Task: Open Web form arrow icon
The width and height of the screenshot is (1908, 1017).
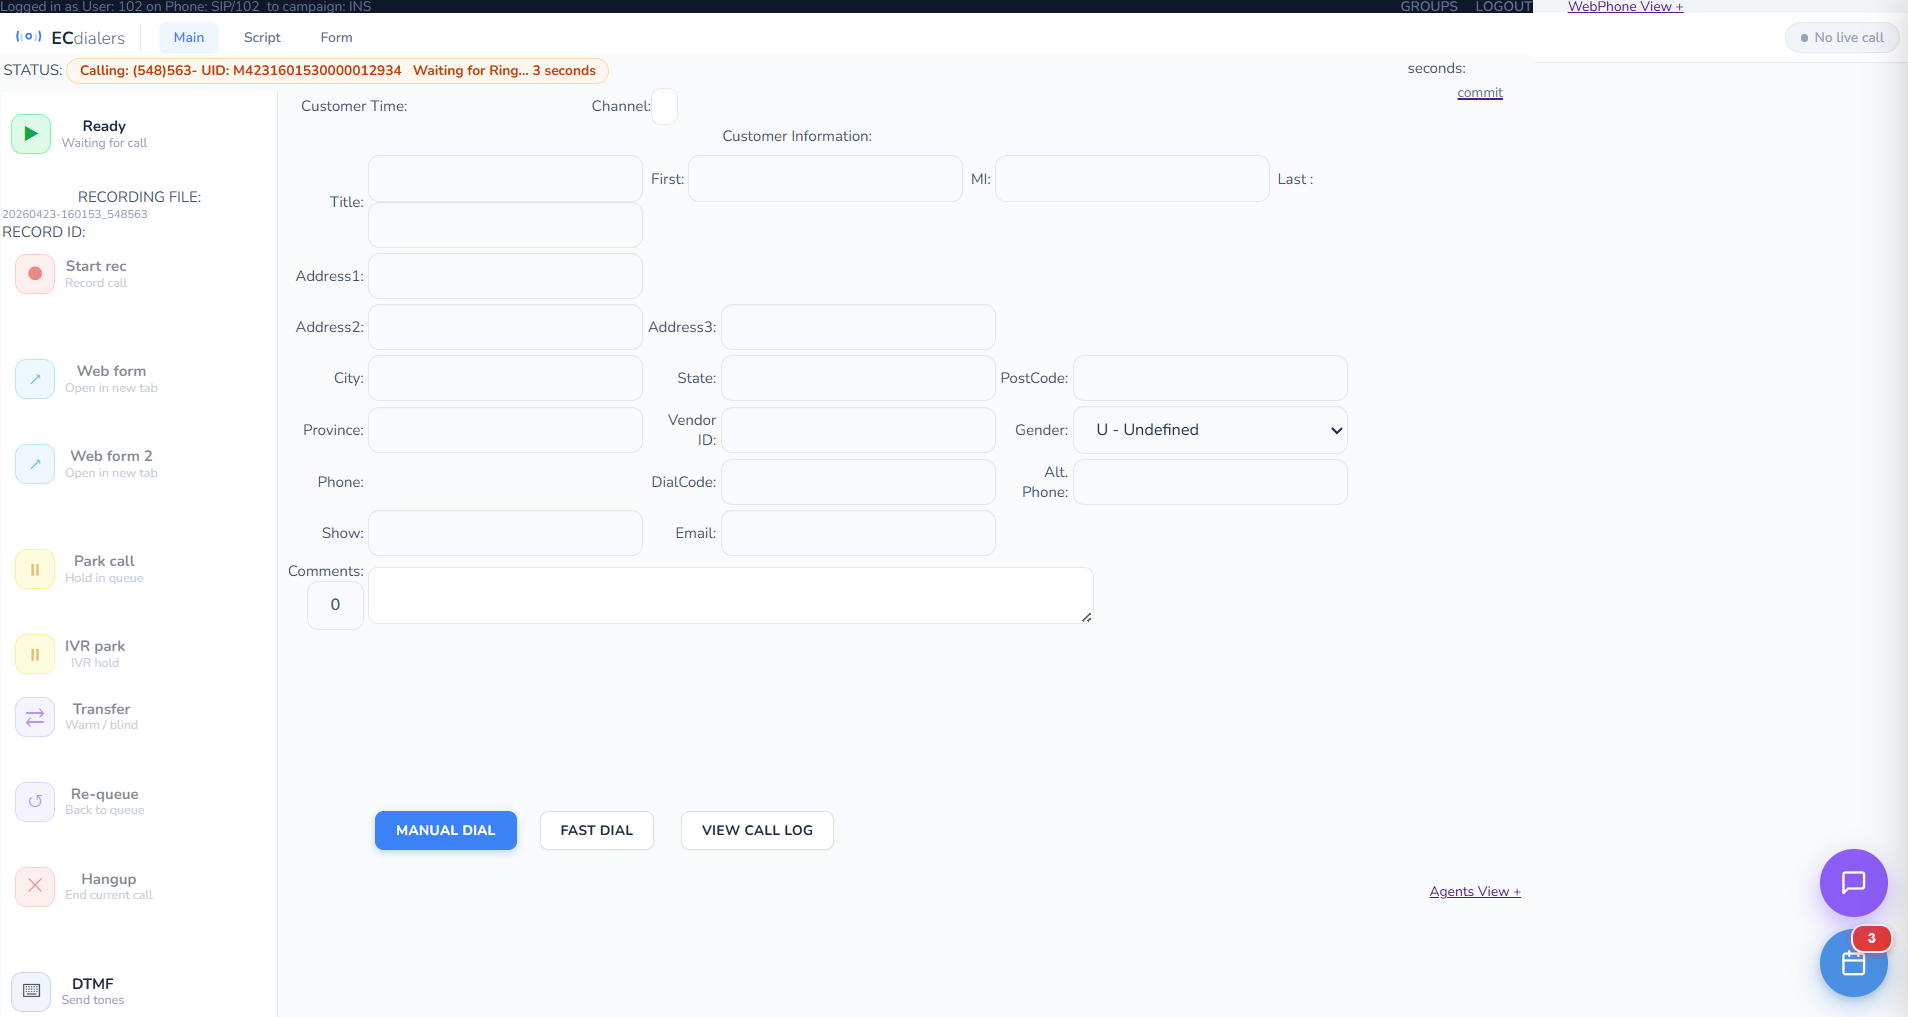Action: (x=35, y=379)
